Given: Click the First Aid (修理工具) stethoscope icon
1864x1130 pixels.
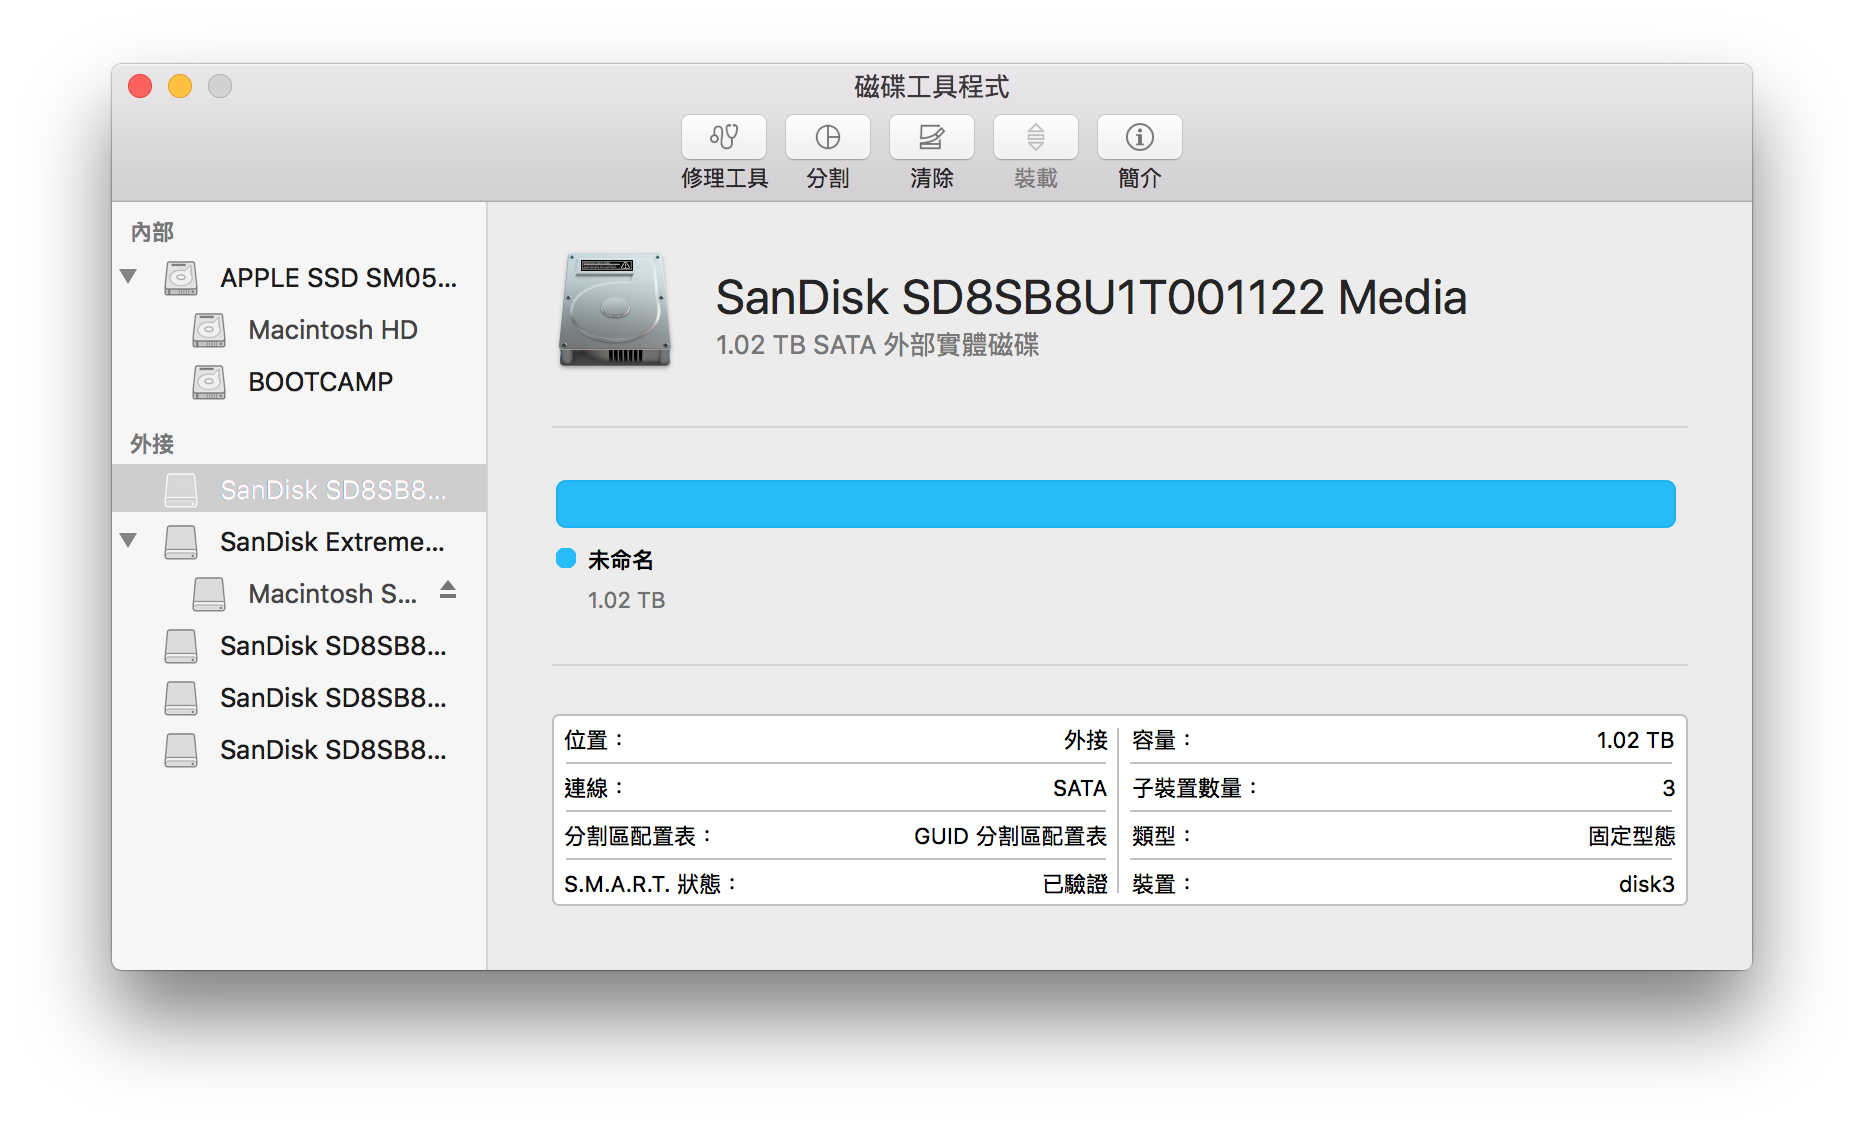Looking at the screenshot, I should (724, 137).
